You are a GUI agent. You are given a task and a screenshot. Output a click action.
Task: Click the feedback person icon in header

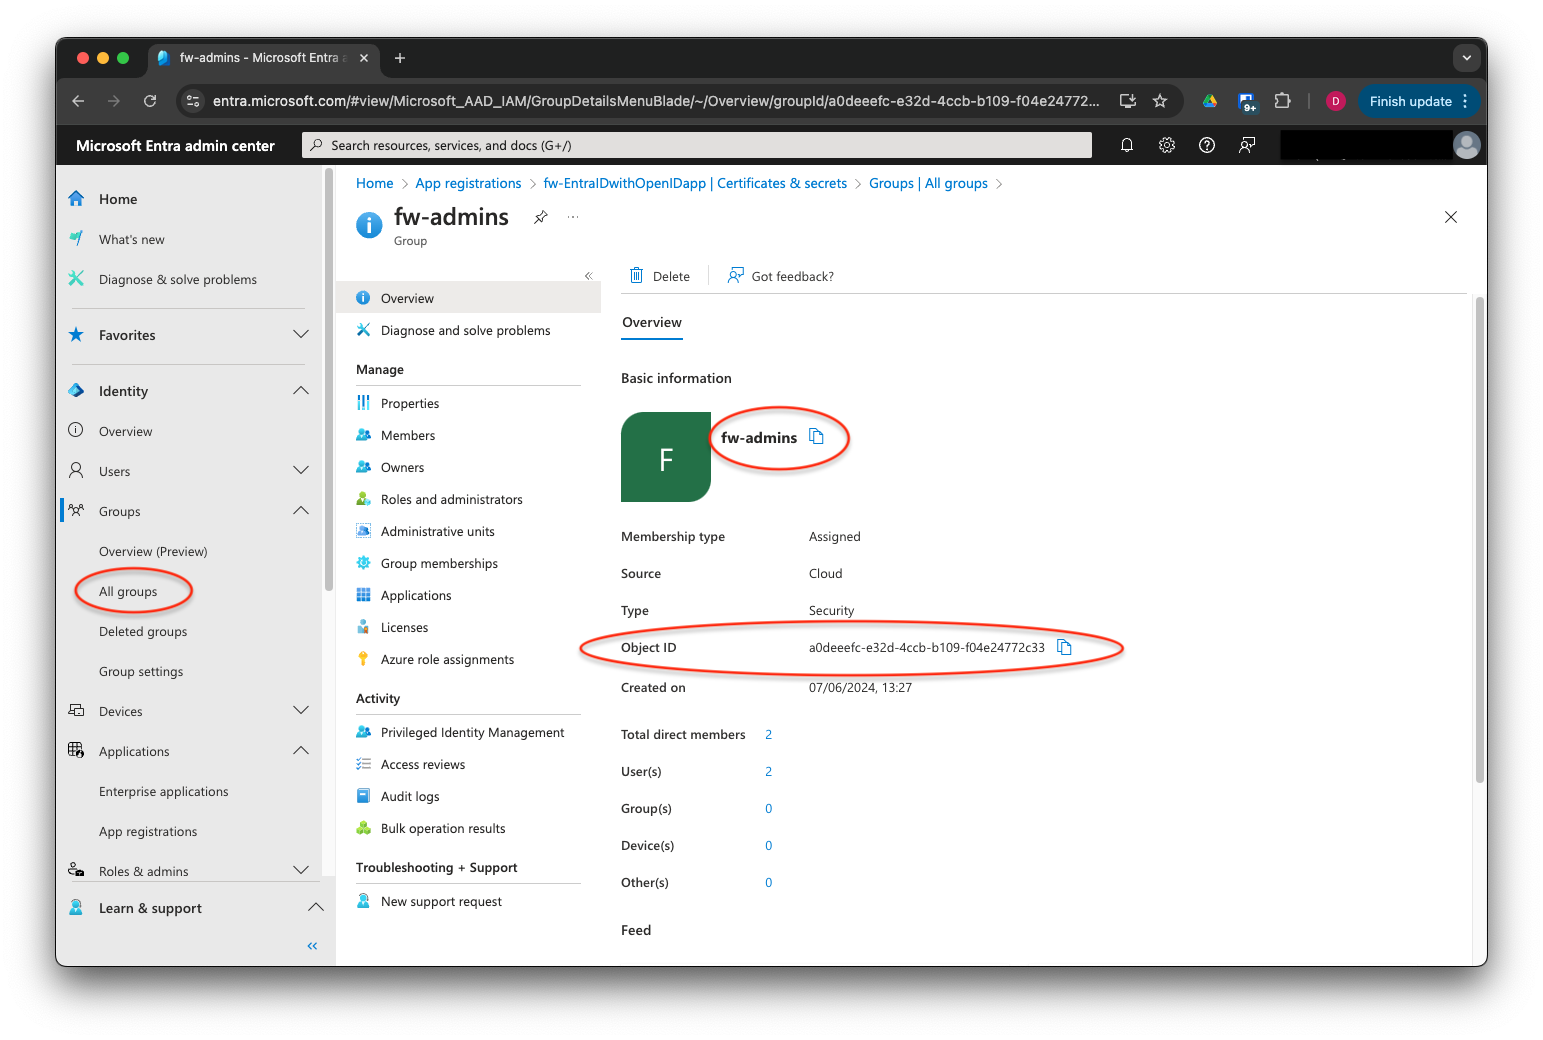(x=1247, y=145)
